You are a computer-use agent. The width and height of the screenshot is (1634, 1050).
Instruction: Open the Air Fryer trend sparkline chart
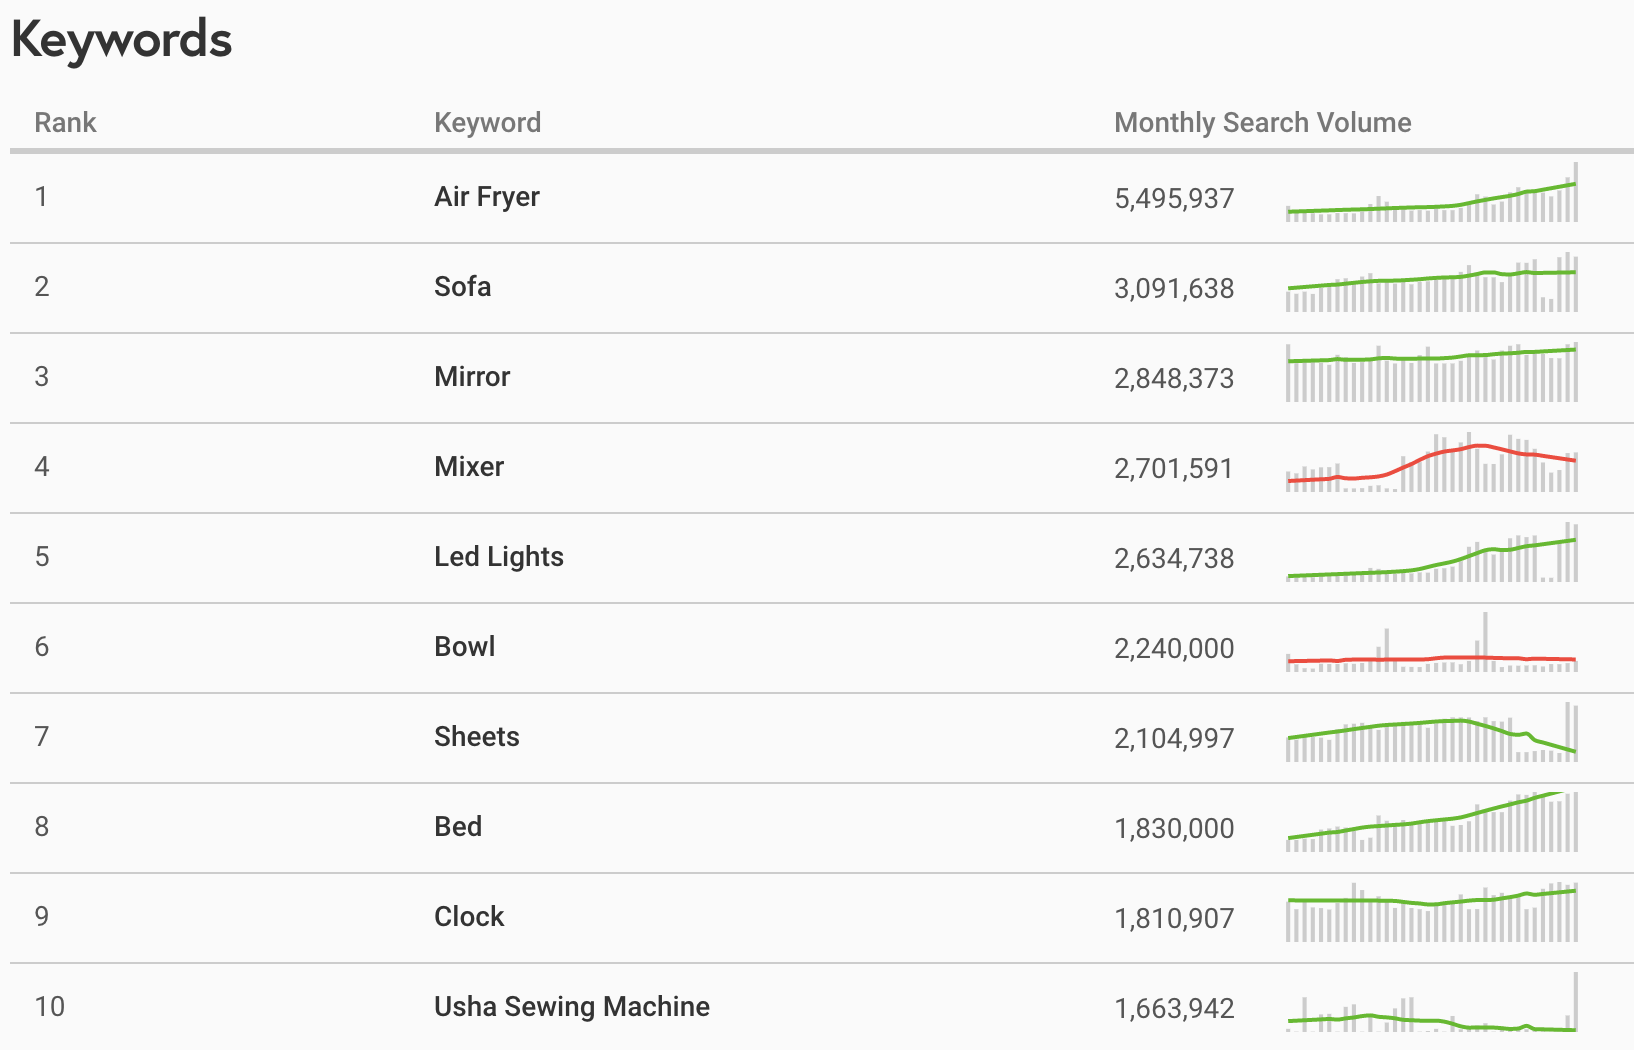point(1432,192)
